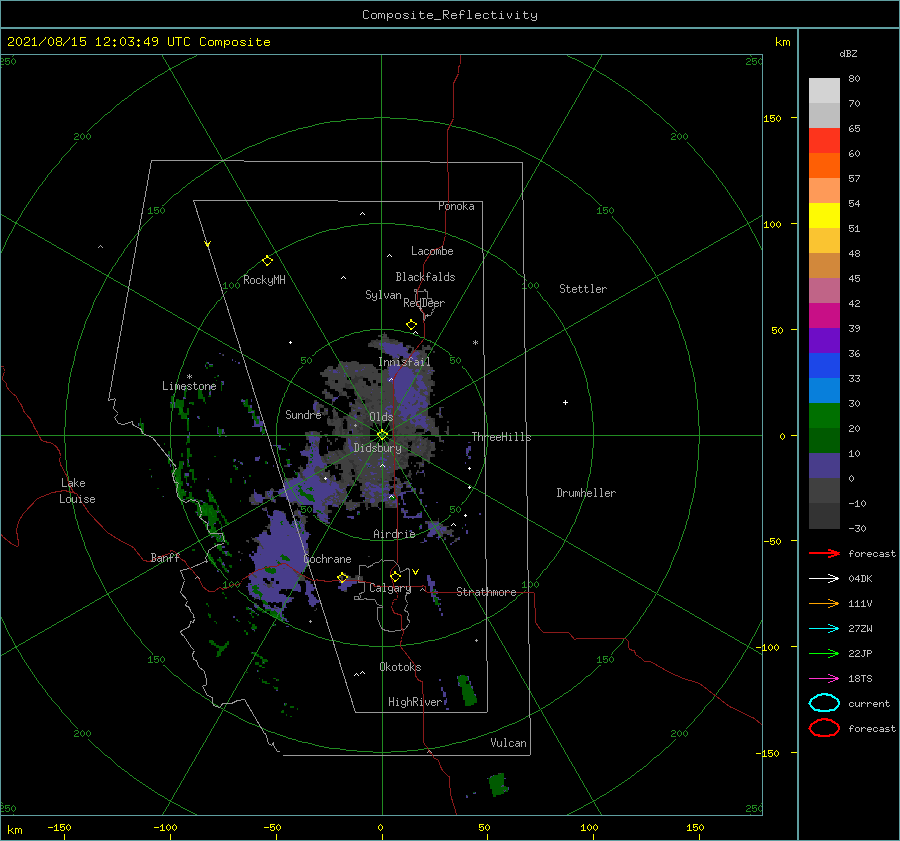This screenshot has width=900, height=841.
Task: Click the ThreeHills city label
Action: tap(501, 437)
